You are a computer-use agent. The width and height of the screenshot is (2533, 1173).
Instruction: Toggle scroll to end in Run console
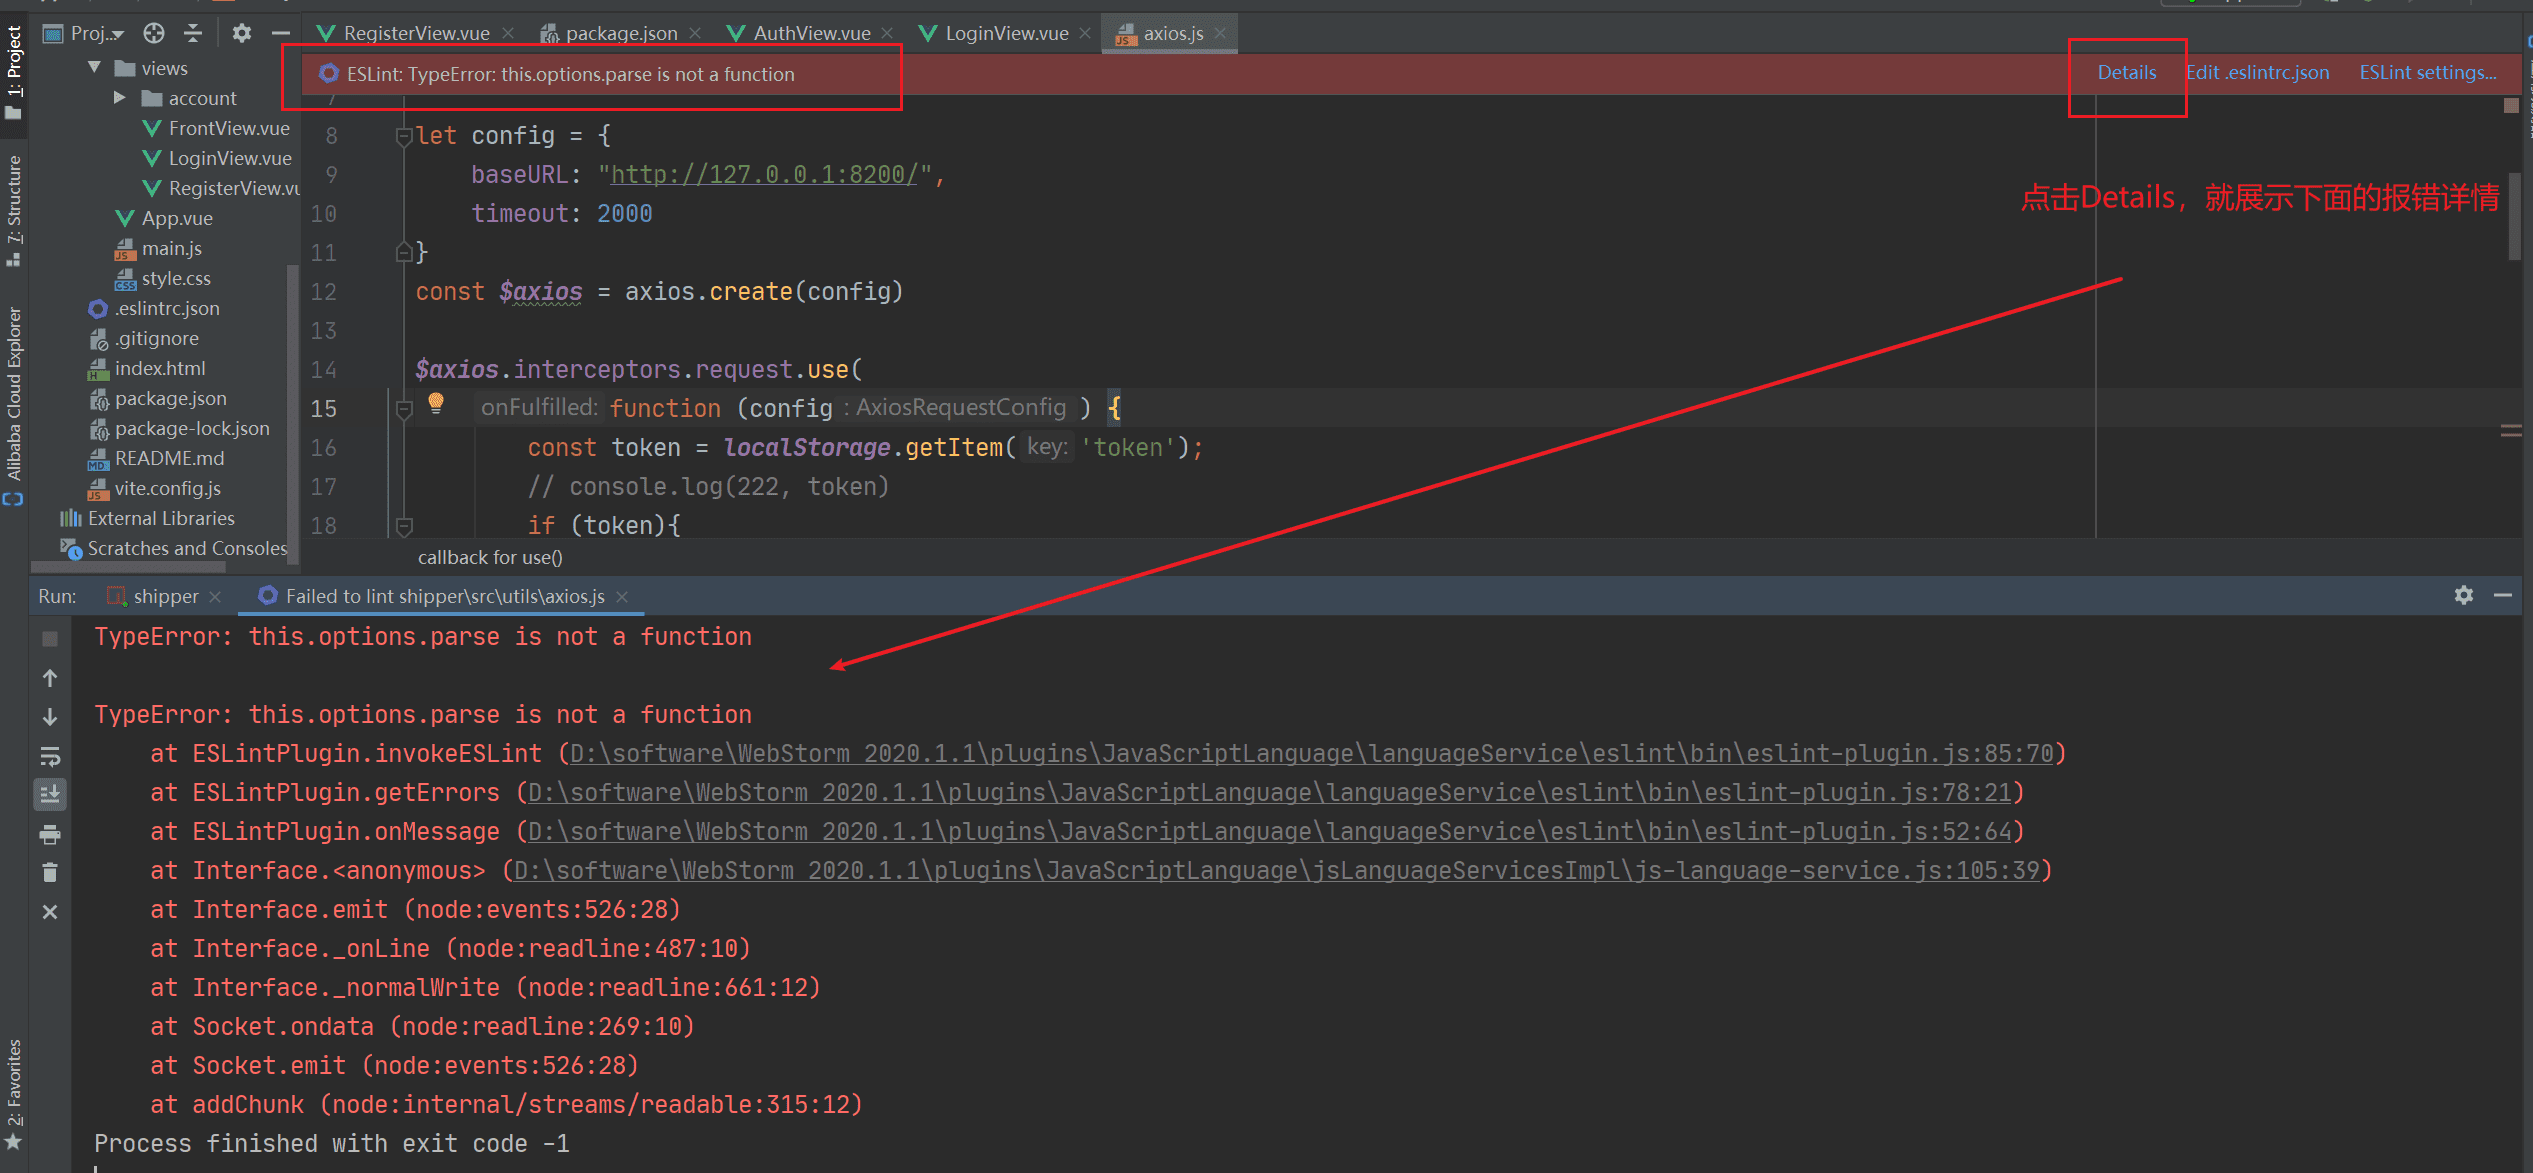tap(50, 795)
